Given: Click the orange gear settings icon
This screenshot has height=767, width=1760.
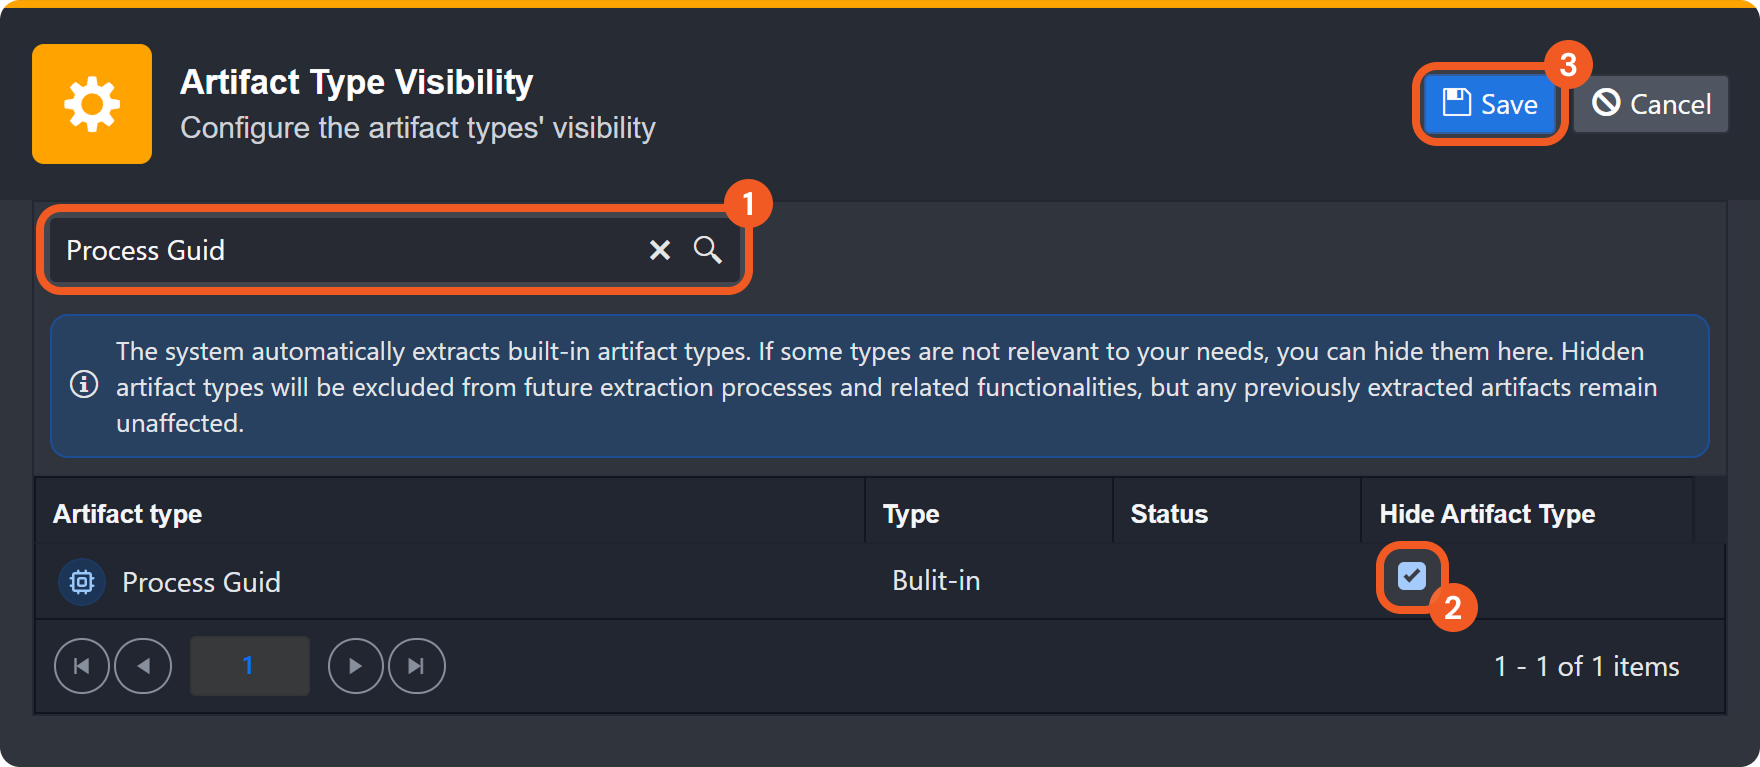Looking at the screenshot, I should 92,104.
